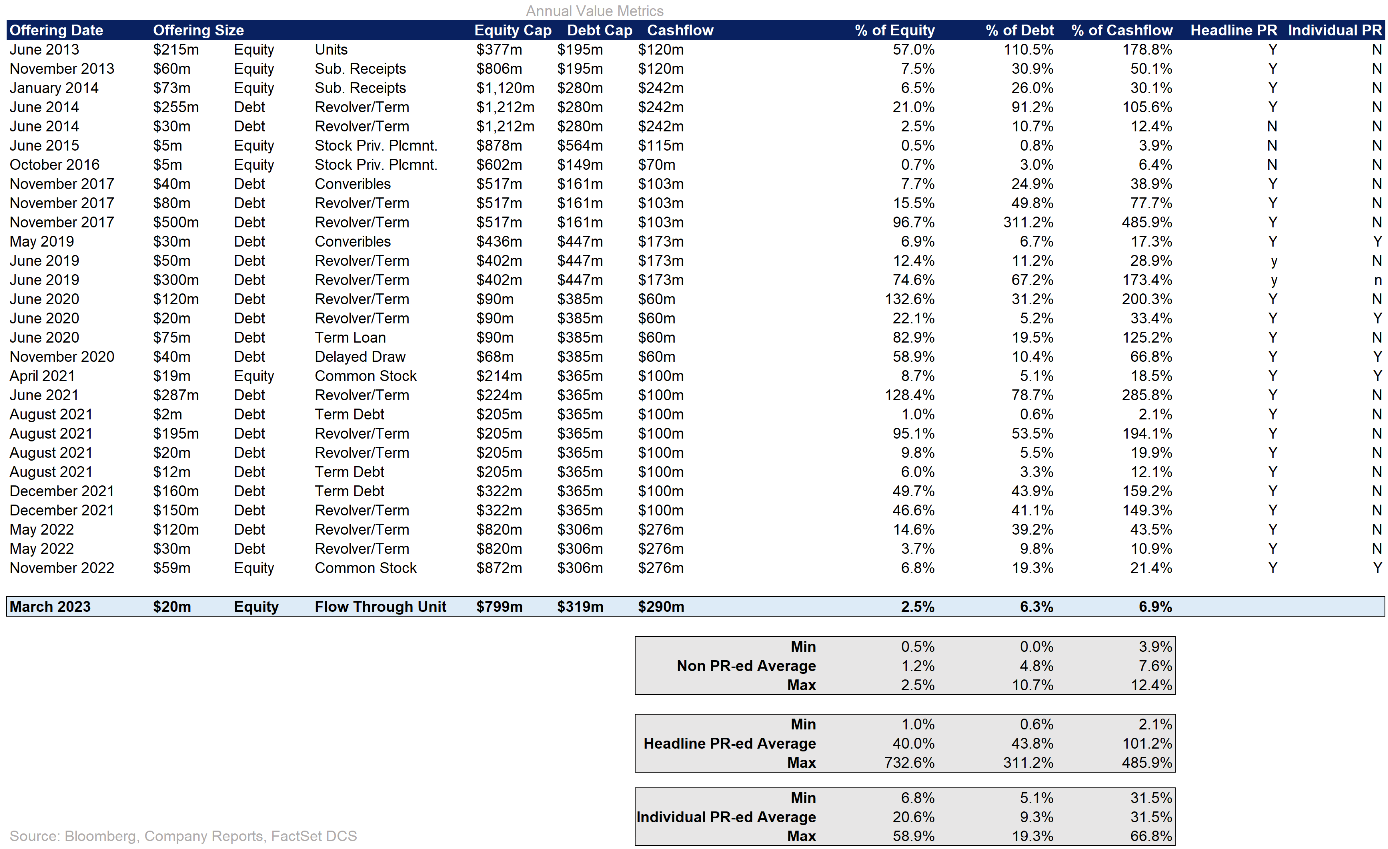Viewport: 1388px width, 849px height.
Task: Select the 'April 2021' date cell
Action: point(41,376)
